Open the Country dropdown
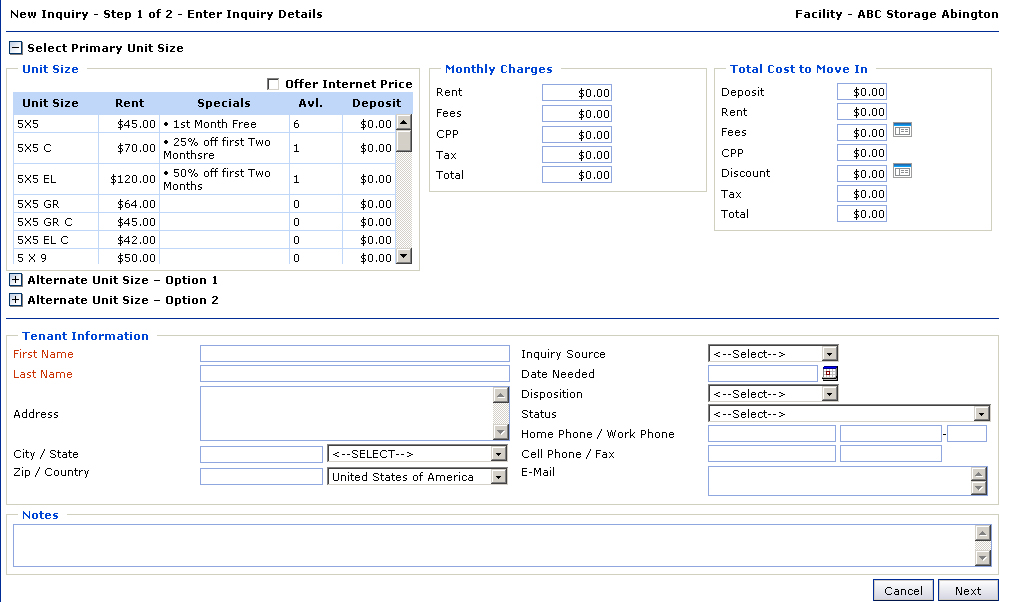 click(x=417, y=477)
